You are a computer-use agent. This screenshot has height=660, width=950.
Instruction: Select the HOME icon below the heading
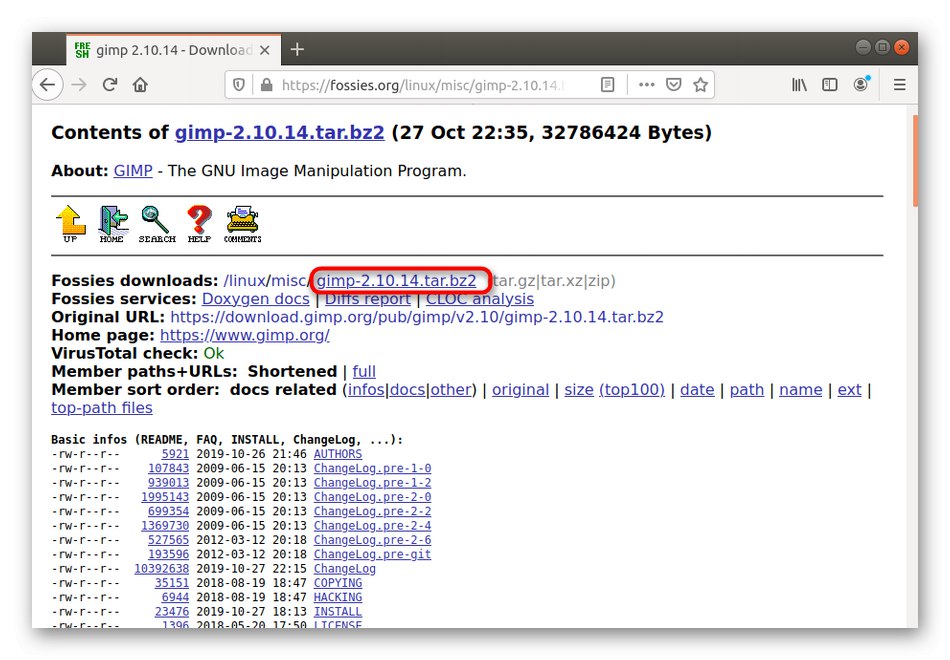click(112, 222)
